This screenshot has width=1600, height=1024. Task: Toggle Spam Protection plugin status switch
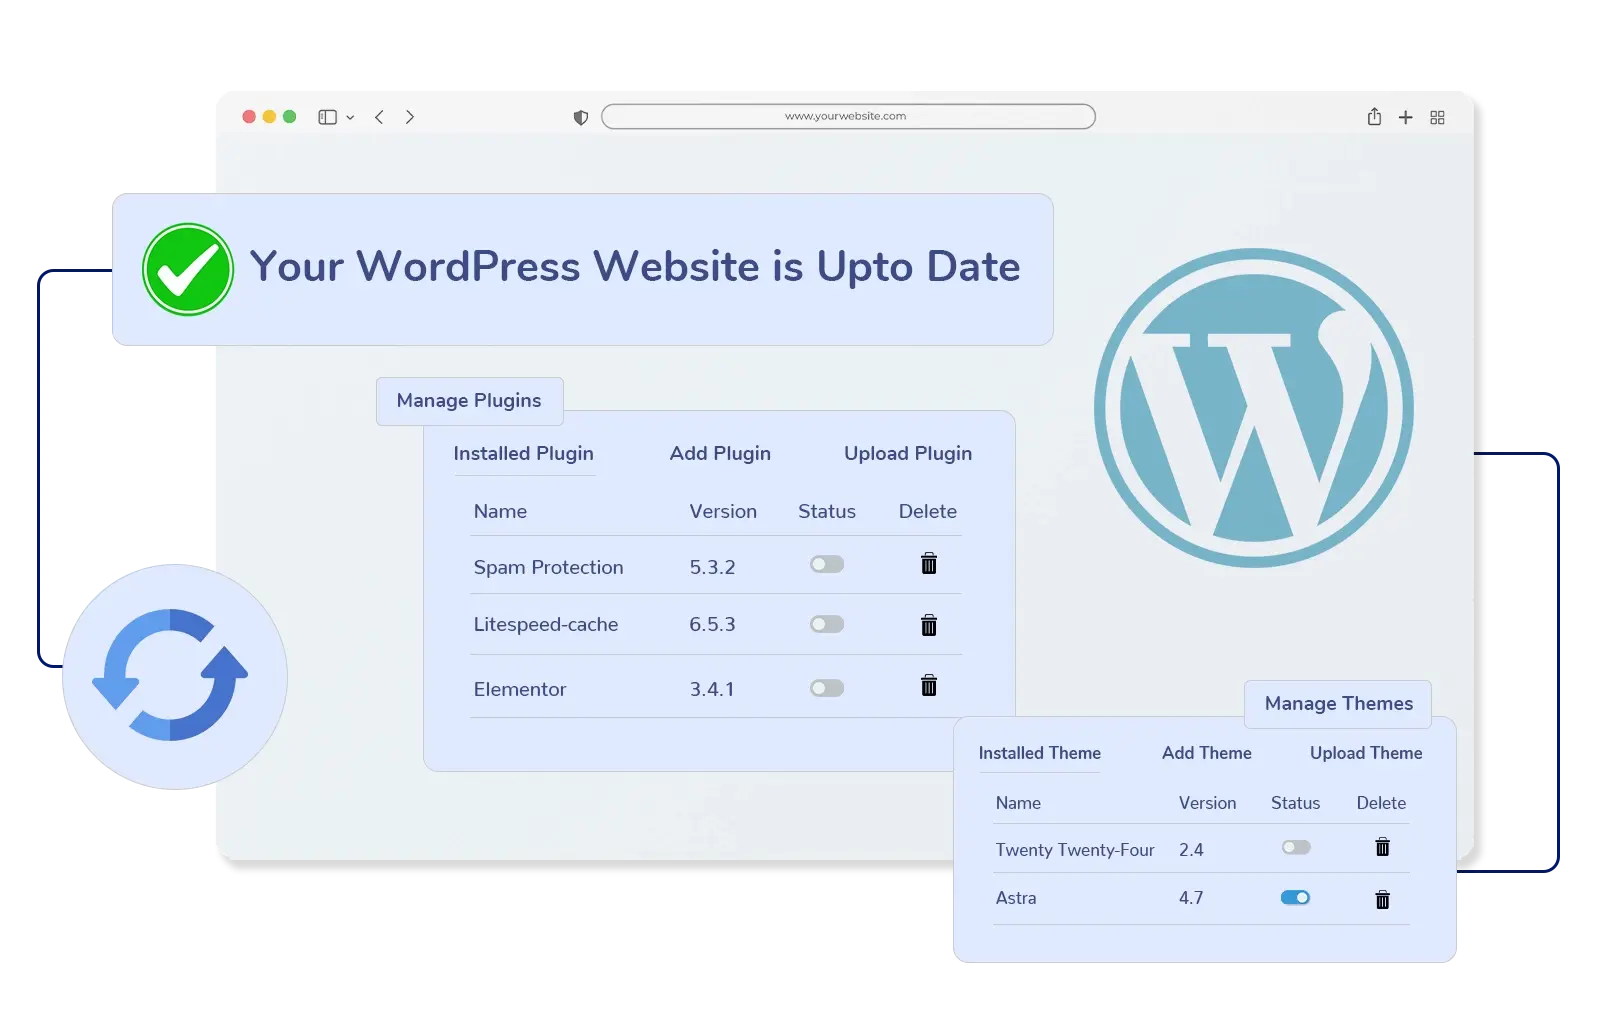coord(827,565)
